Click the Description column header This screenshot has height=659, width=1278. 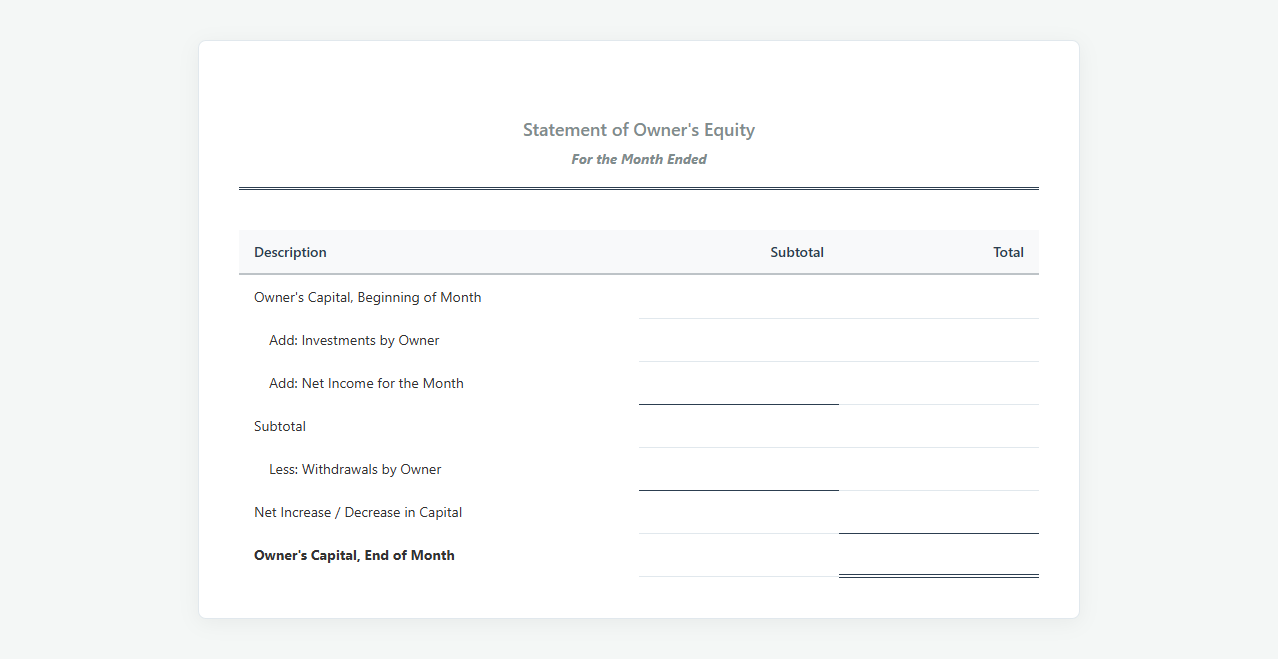point(290,252)
